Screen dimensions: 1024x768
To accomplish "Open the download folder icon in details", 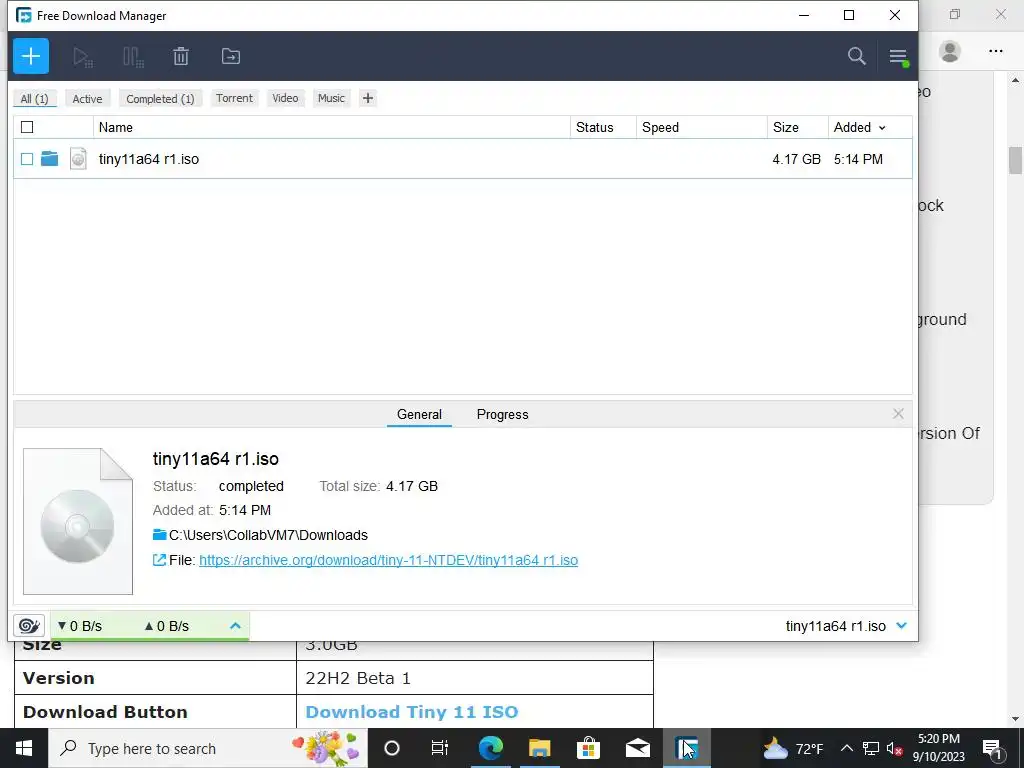I will [159, 534].
